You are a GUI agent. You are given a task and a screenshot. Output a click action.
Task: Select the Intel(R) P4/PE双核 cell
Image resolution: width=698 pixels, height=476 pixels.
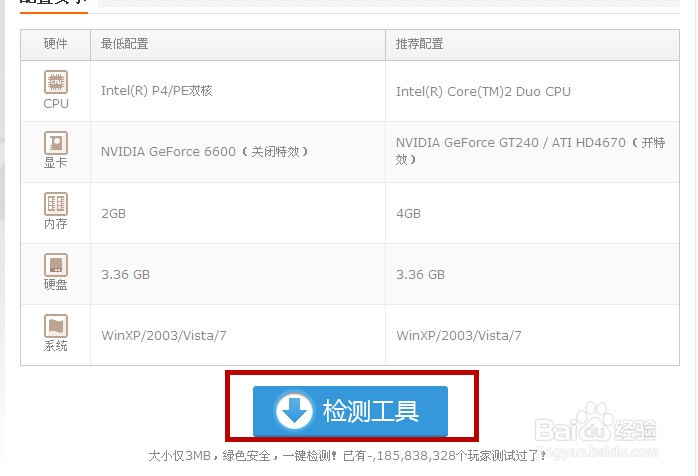click(x=238, y=91)
